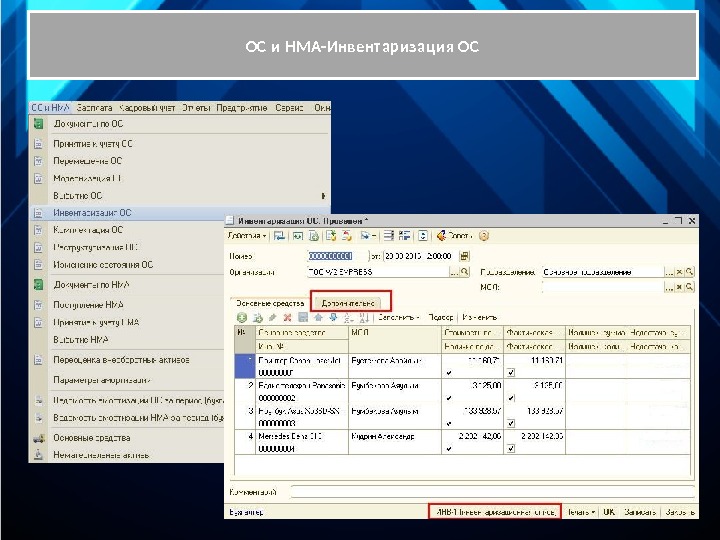Screen dimensions: 720x540
Task: Click the Комментарий input field
Action: [x=490, y=492]
